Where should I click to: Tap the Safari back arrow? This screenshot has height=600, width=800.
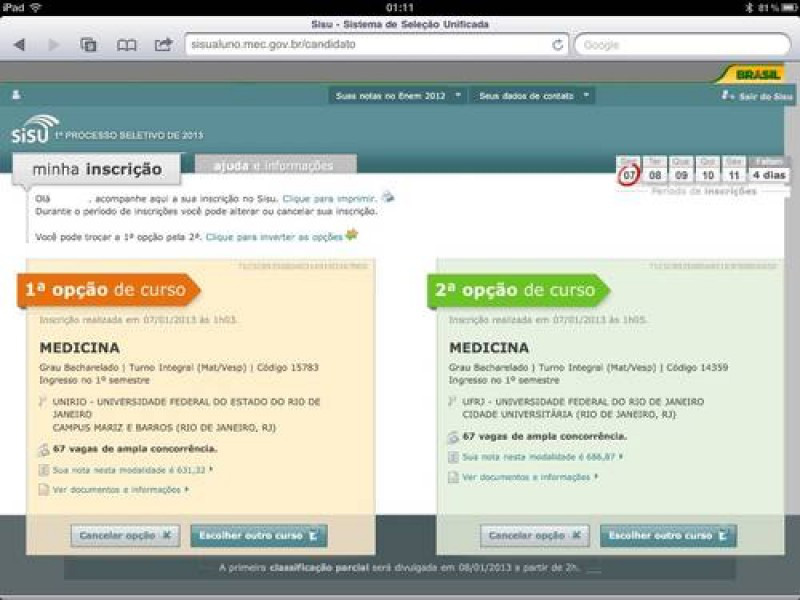pyautogui.click(x=20, y=45)
